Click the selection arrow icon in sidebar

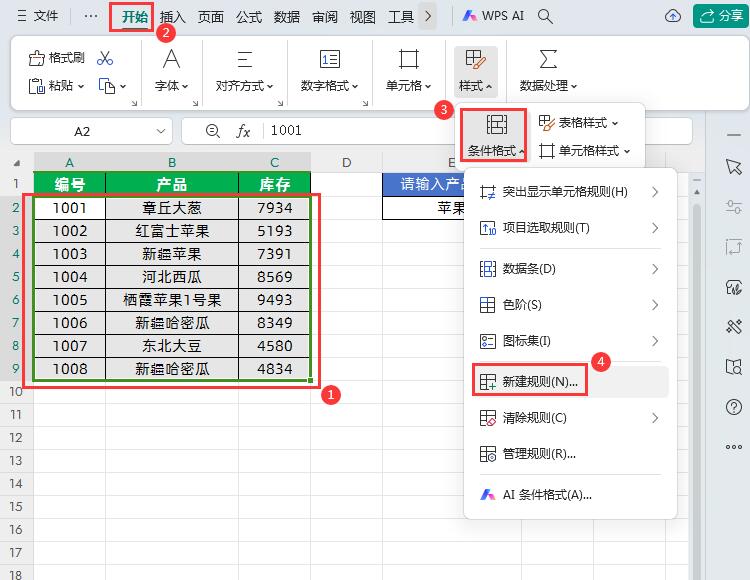click(x=733, y=166)
